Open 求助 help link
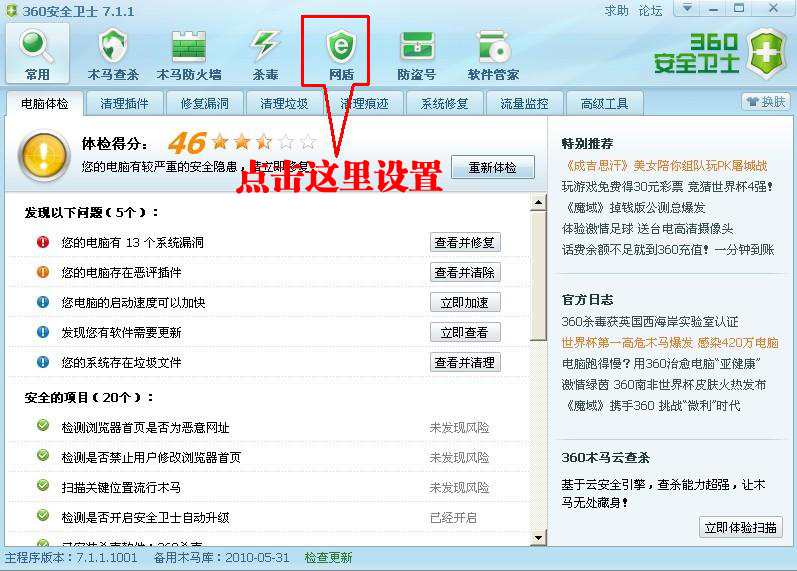 [617, 11]
